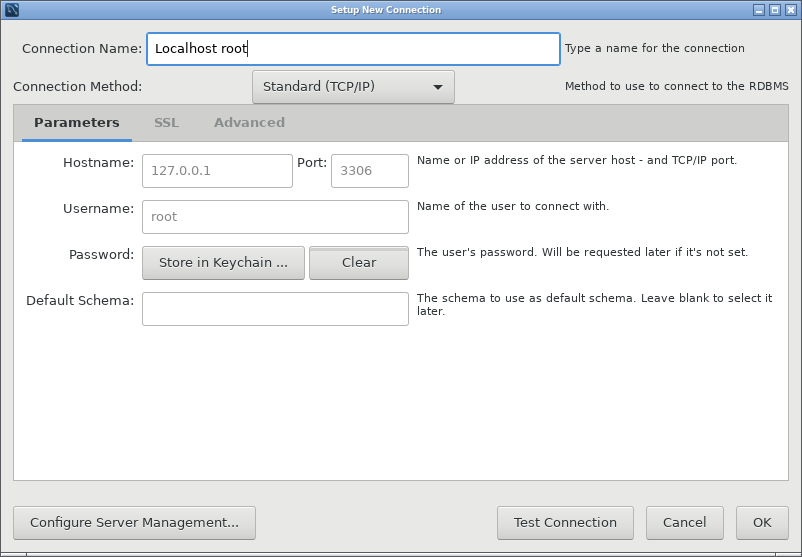Focus the Connection Name text field
This screenshot has width=802, height=557.
353,49
